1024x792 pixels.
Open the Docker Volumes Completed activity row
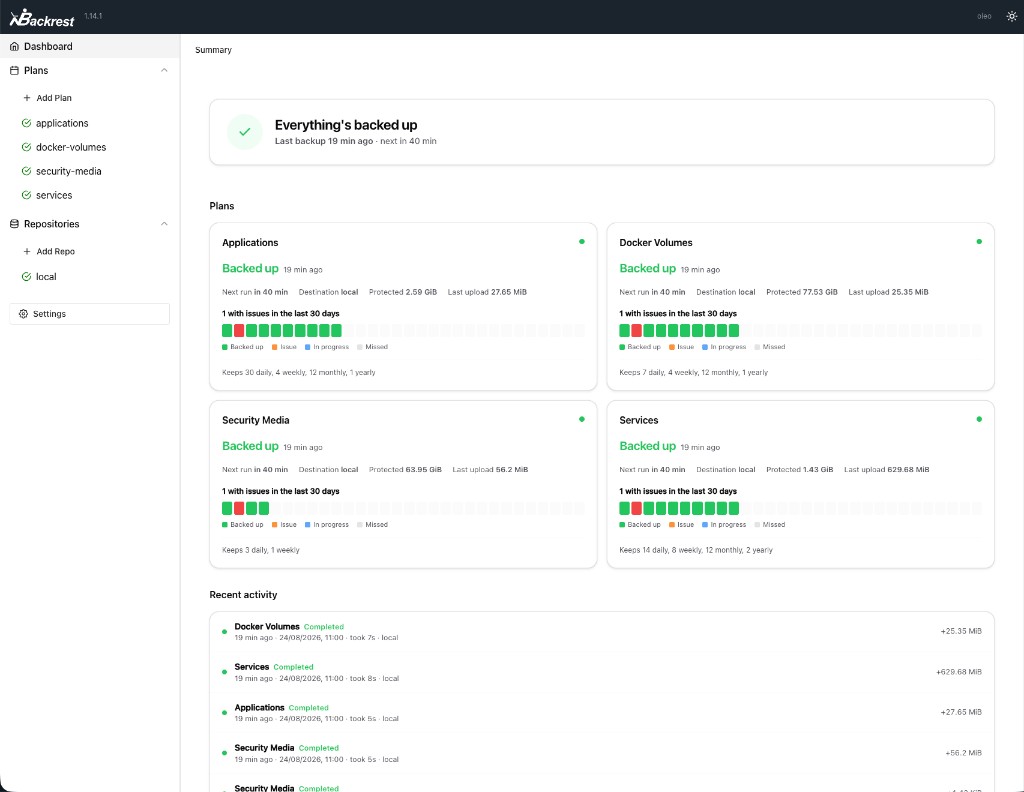601,631
